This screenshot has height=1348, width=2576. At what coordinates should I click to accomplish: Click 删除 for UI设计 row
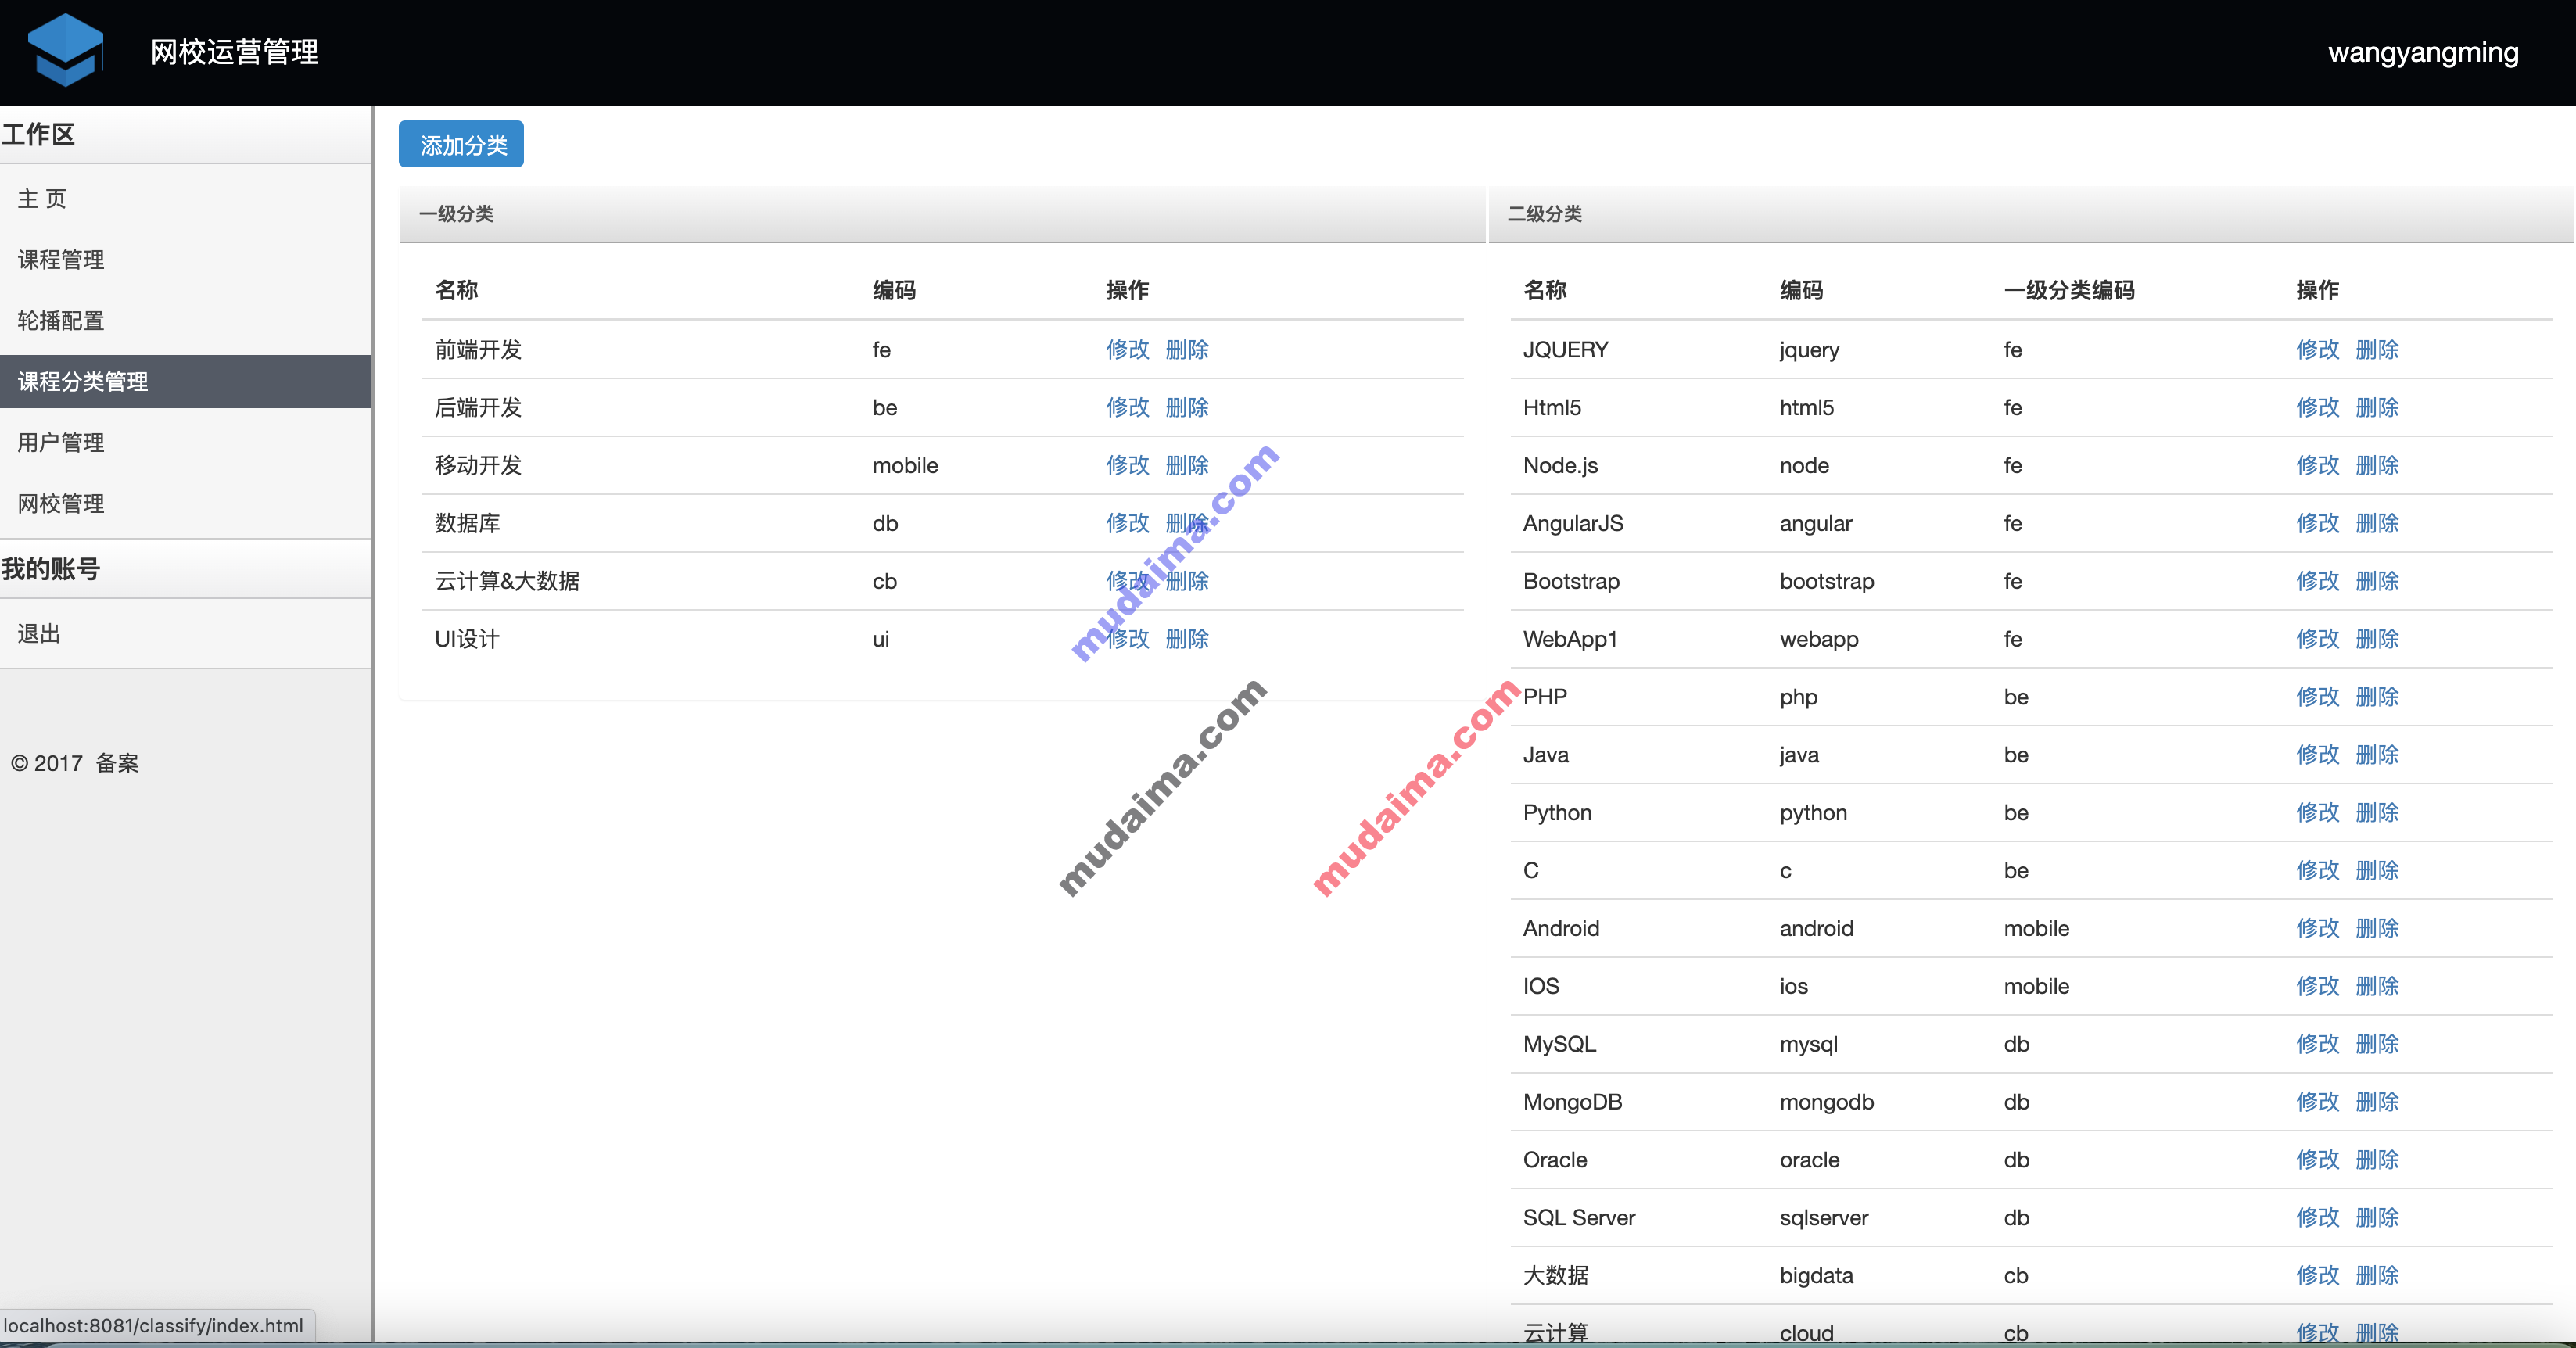pyautogui.click(x=1187, y=640)
